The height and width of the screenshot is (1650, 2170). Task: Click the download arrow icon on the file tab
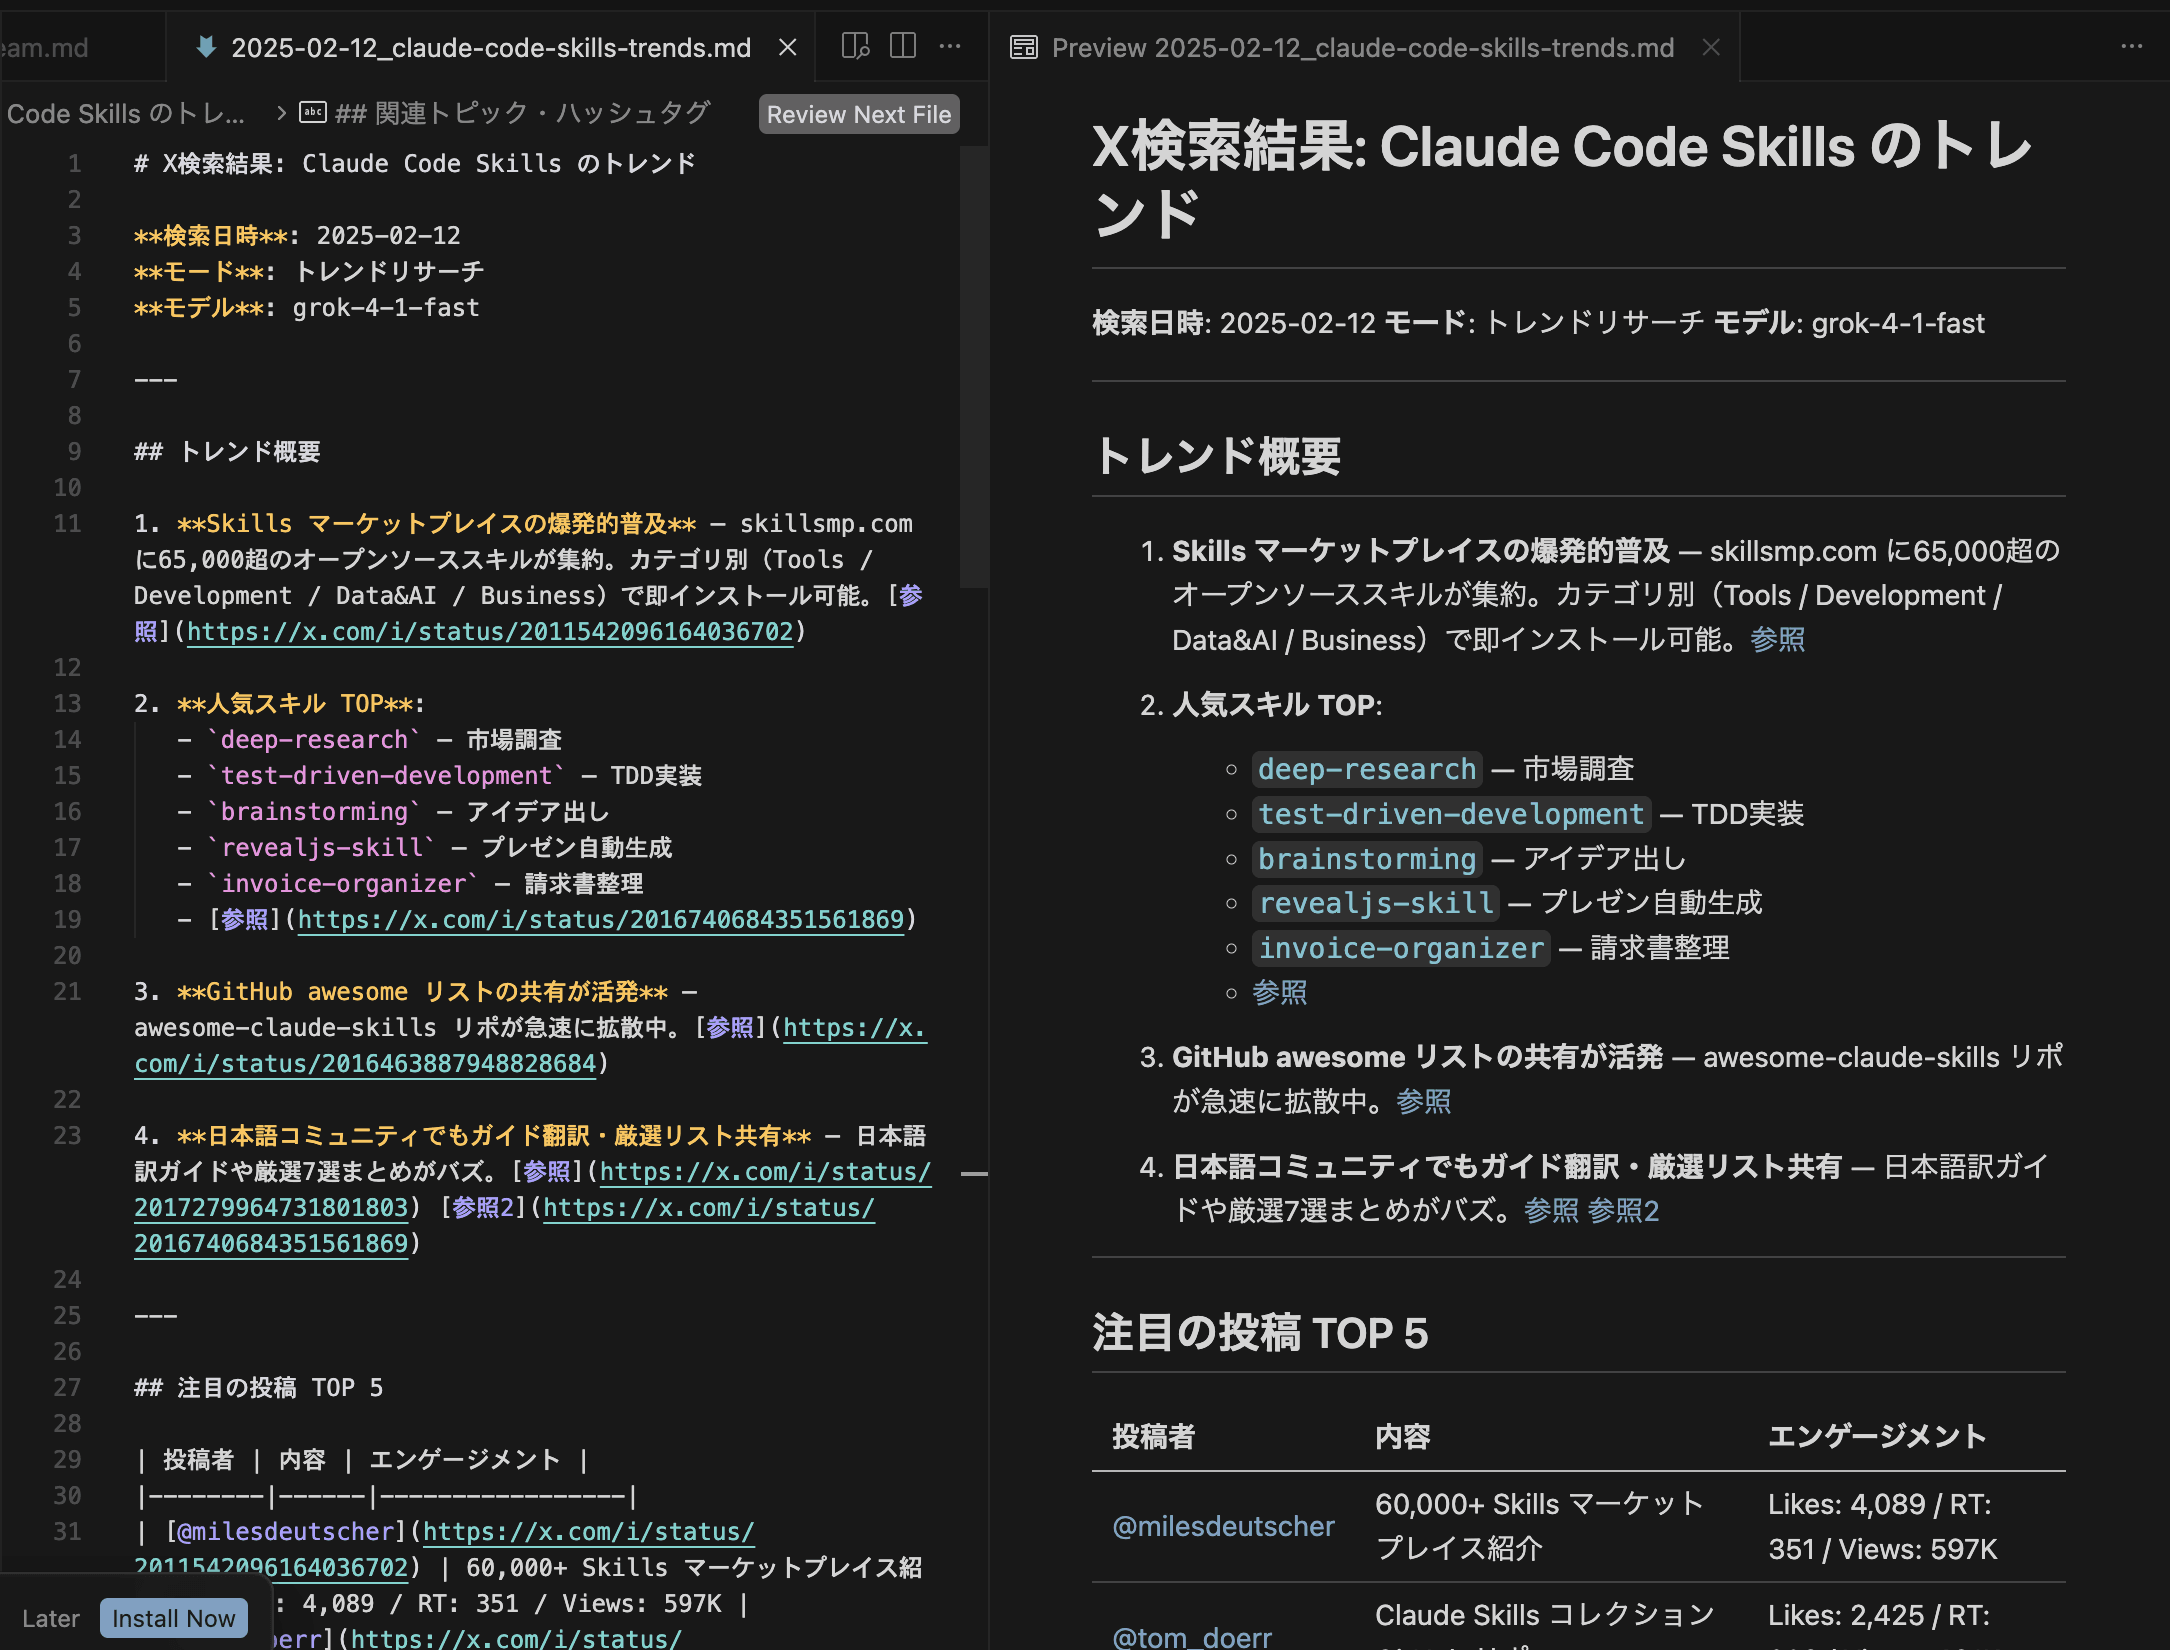click(207, 47)
